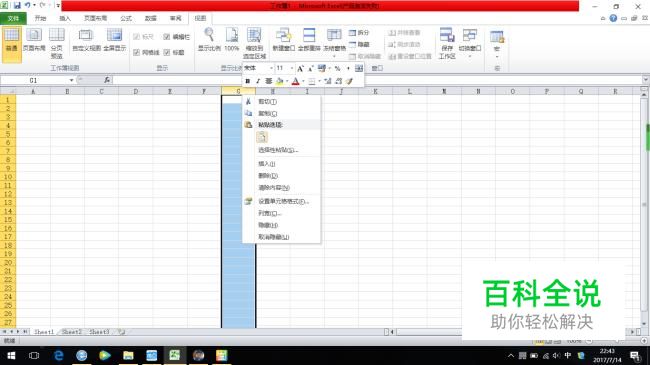Apply Italic from the mini toolbar
650x365 pixels.
[258, 81]
